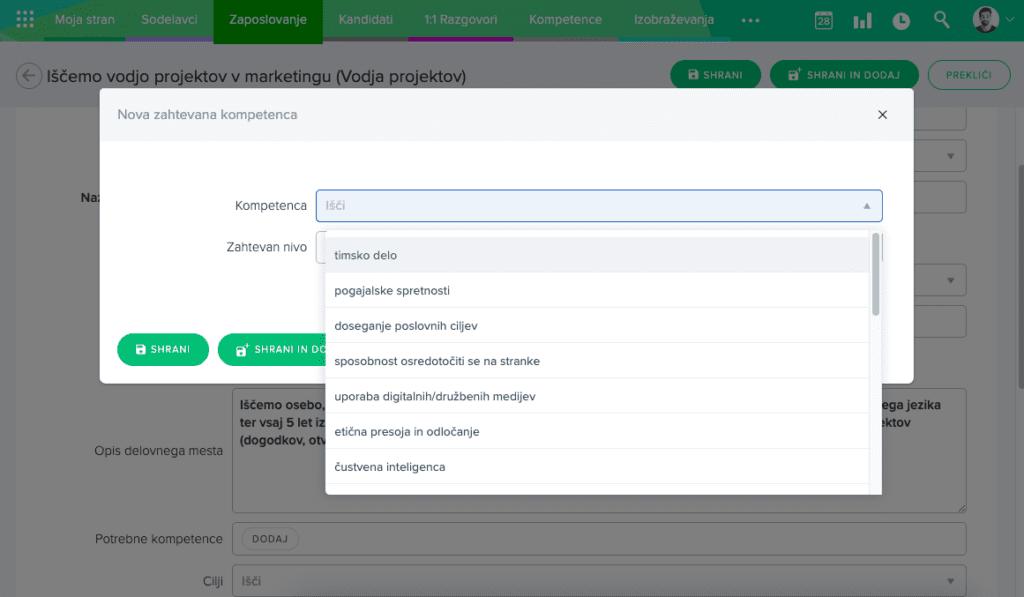Click the clock time tracking icon

900,20
